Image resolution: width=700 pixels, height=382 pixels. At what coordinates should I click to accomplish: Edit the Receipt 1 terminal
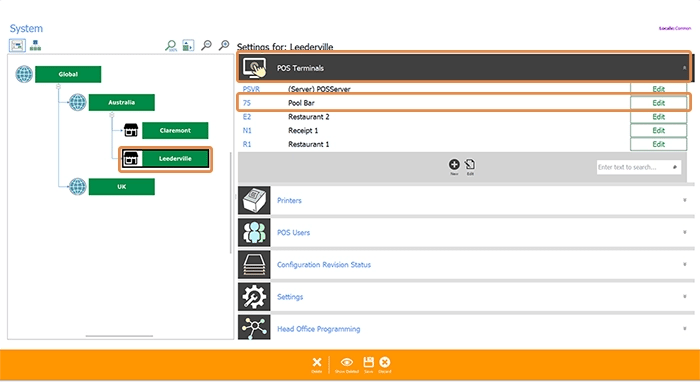pos(658,130)
